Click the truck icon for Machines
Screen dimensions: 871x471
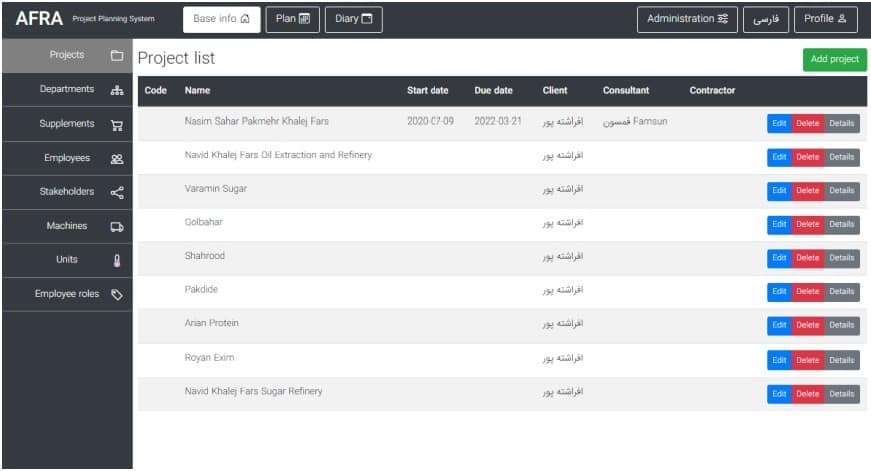[x=116, y=227]
